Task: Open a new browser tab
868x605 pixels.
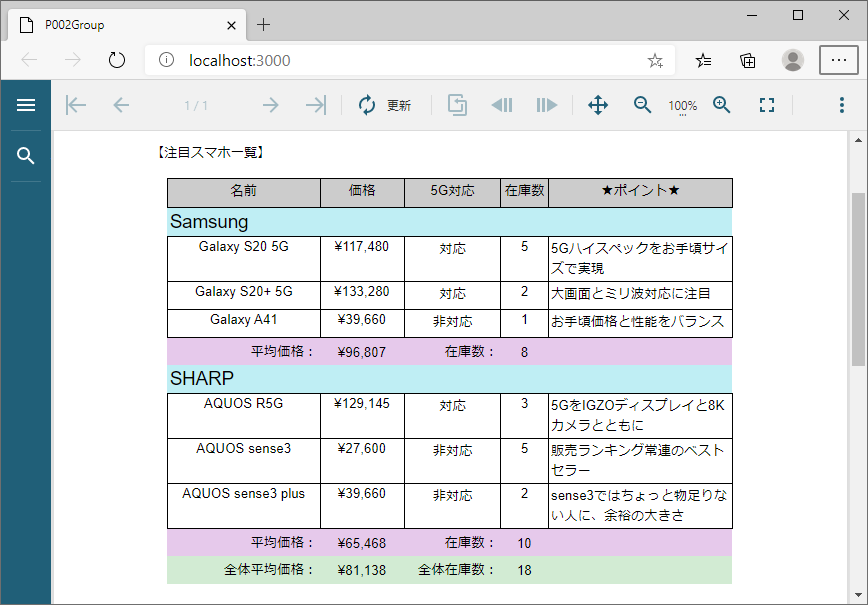Action: click(264, 24)
